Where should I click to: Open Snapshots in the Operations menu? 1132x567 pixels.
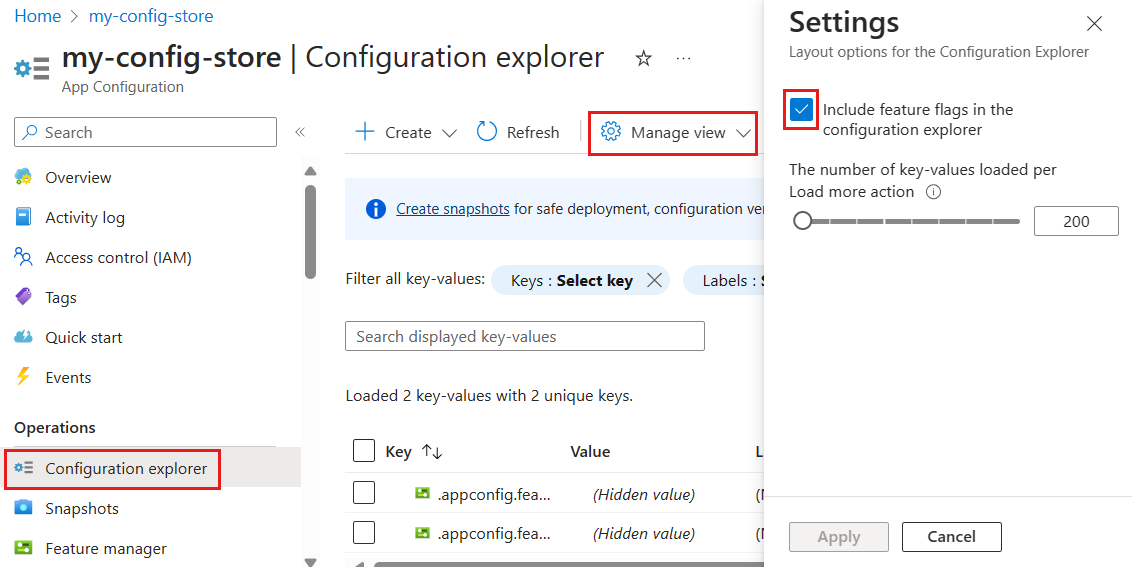click(81, 508)
